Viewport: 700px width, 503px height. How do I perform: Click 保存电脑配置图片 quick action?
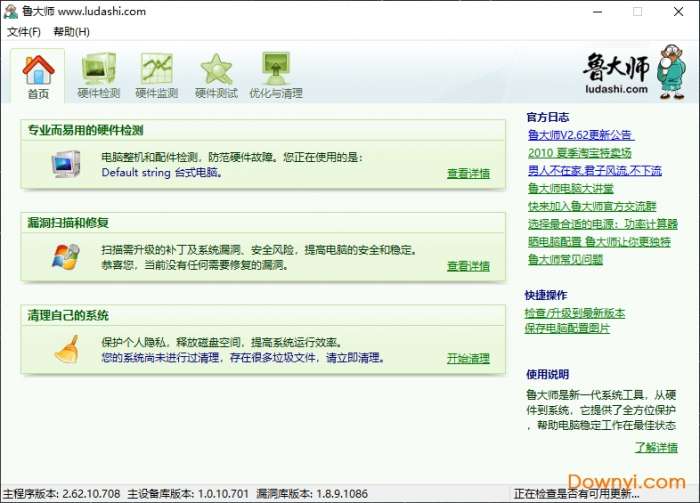tap(567, 328)
